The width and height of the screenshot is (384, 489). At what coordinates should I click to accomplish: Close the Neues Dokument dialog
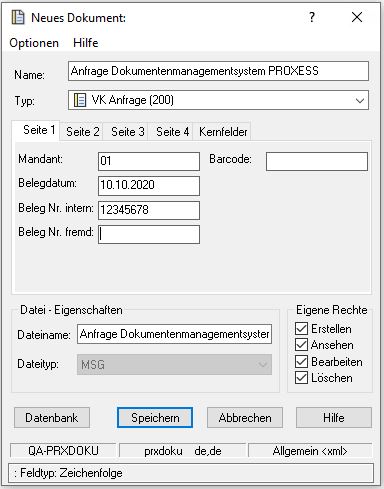(357, 17)
